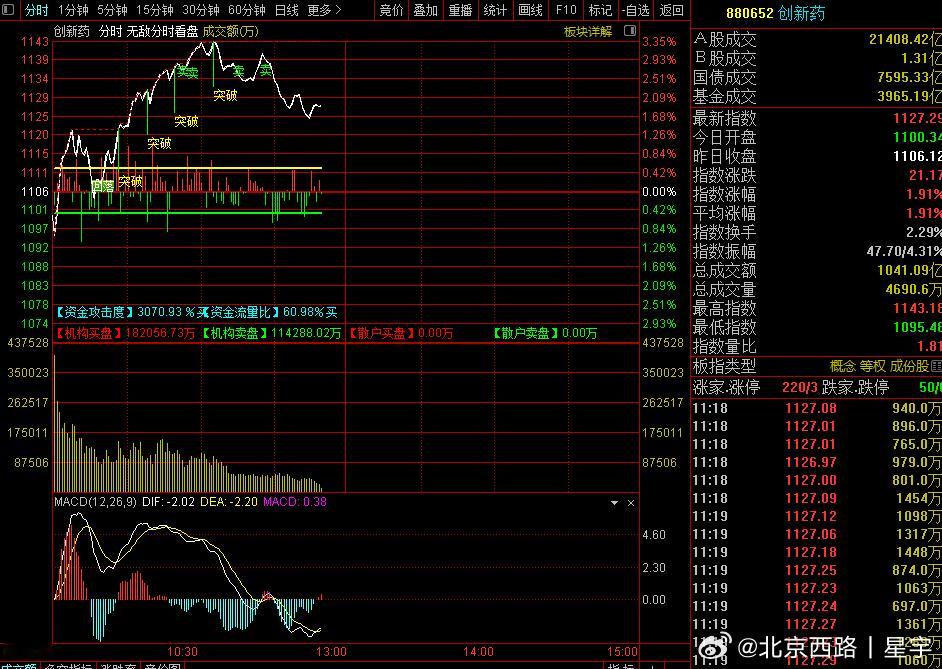Switch to the 5分钟 period tab
The width and height of the screenshot is (942, 669).
click(112, 10)
